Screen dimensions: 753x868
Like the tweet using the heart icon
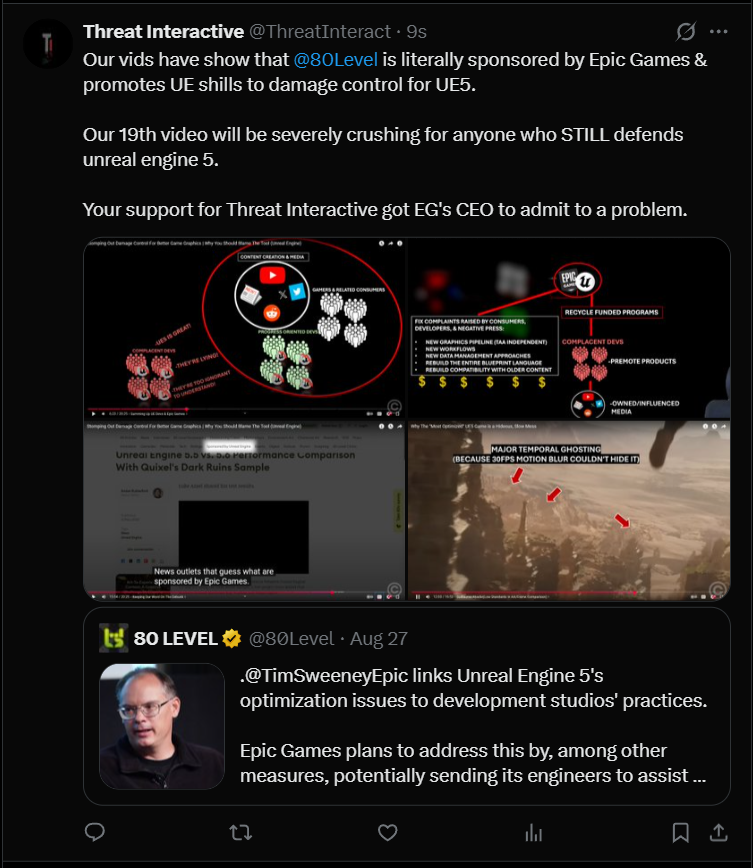pos(388,832)
